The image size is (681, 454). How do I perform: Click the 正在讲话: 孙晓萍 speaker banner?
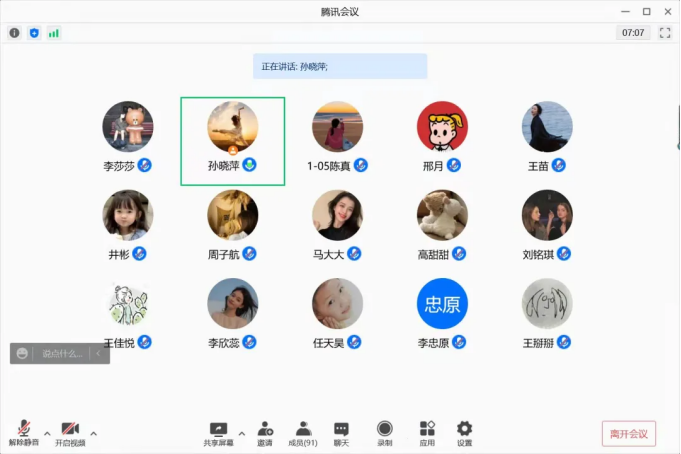[340, 66]
